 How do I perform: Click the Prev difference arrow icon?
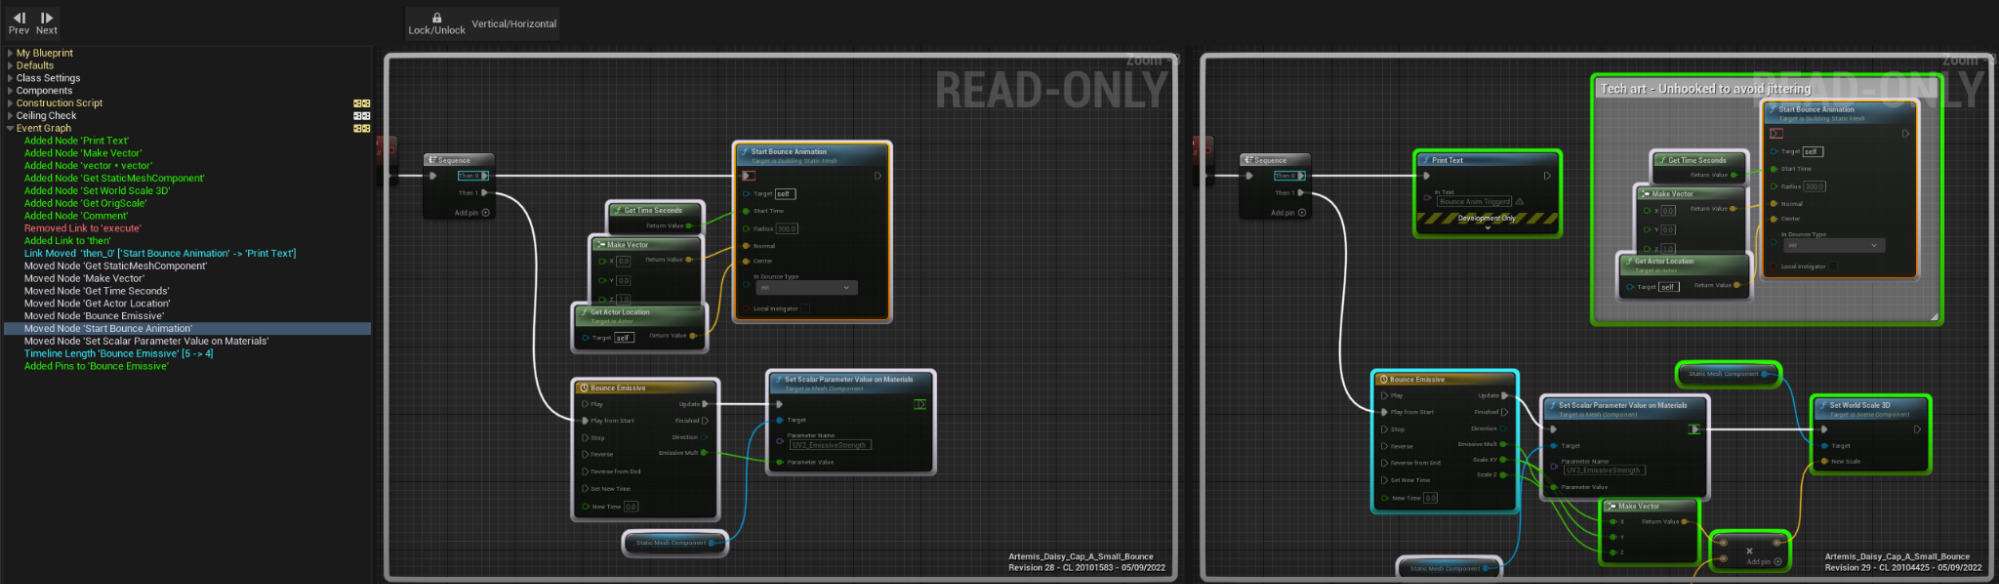pyautogui.click(x=19, y=17)
